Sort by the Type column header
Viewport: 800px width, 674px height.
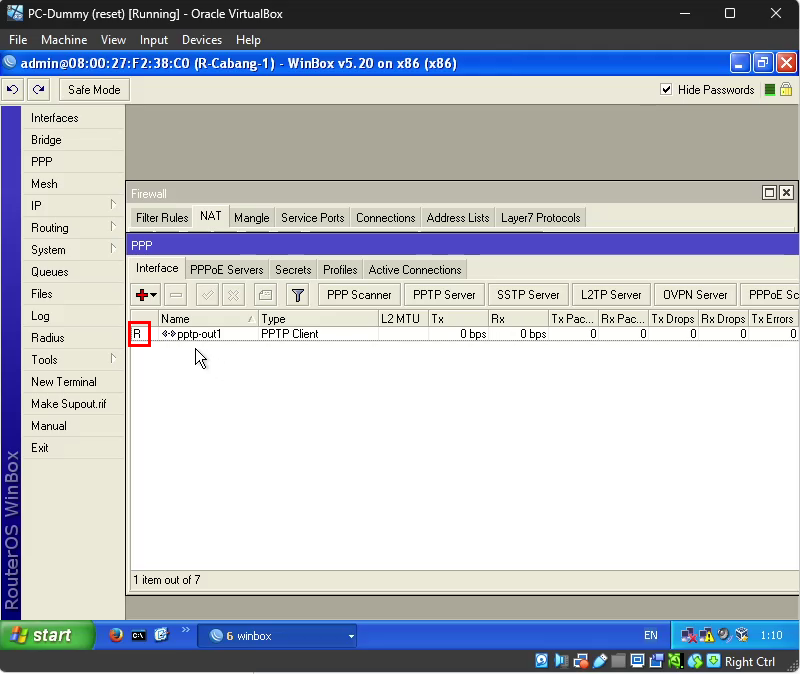click(318, 319)
